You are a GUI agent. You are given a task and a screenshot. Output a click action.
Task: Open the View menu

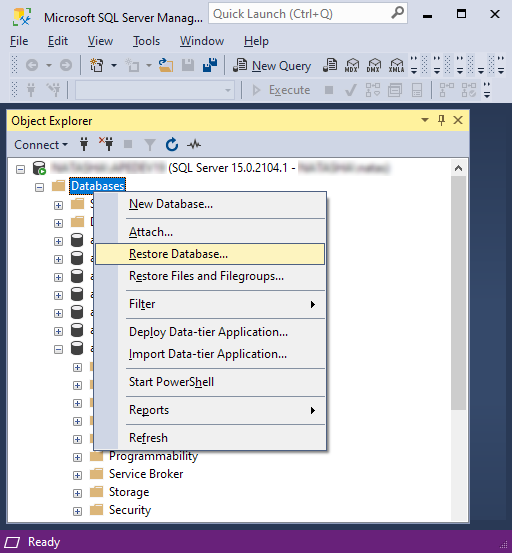tap(100, 41)
